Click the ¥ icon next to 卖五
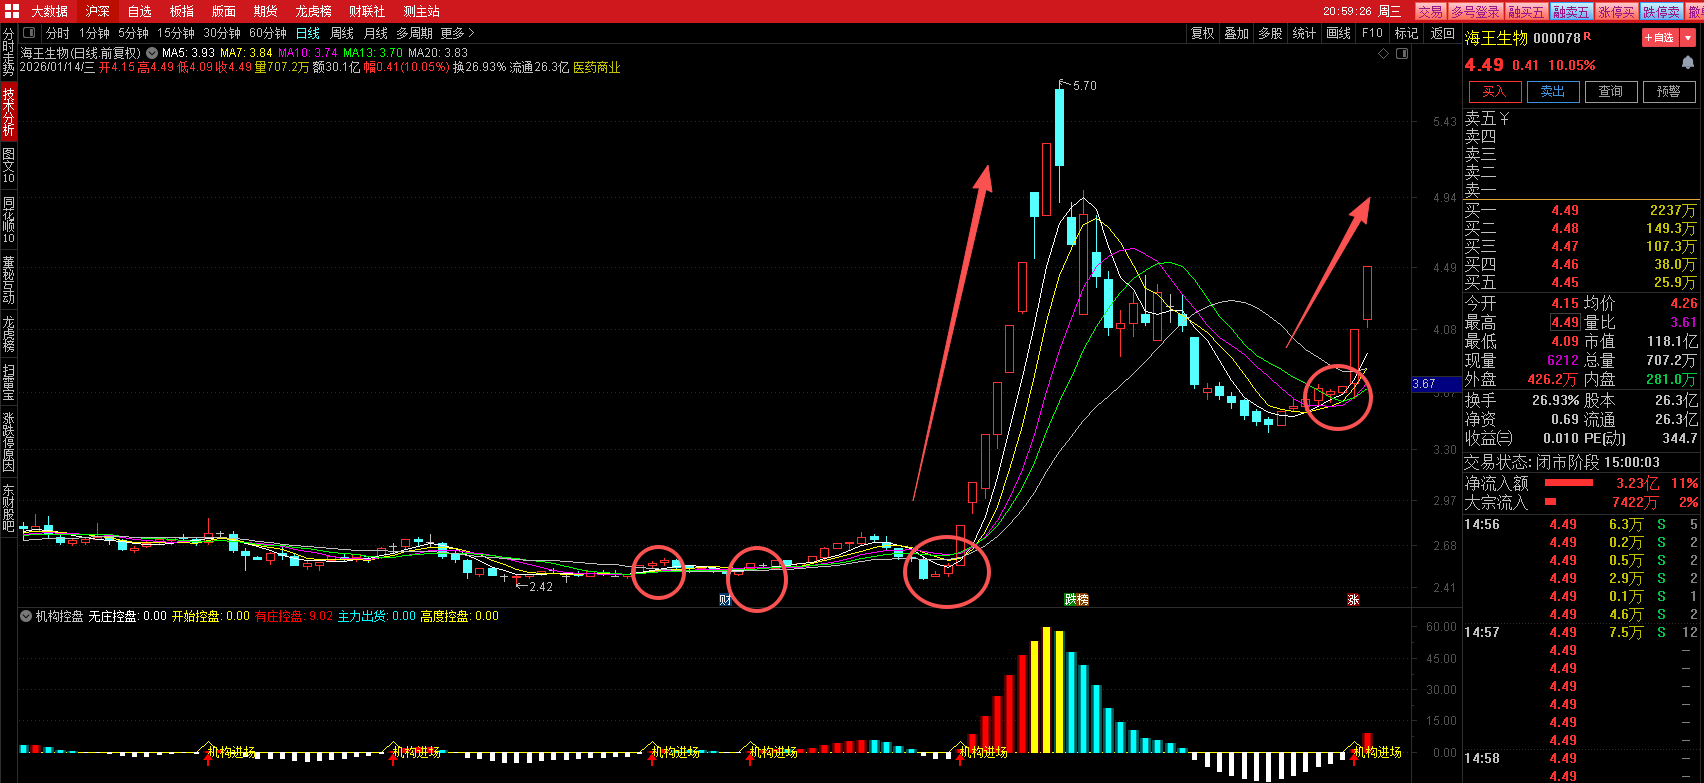 pyautogui.click(x=1505, y=119)
